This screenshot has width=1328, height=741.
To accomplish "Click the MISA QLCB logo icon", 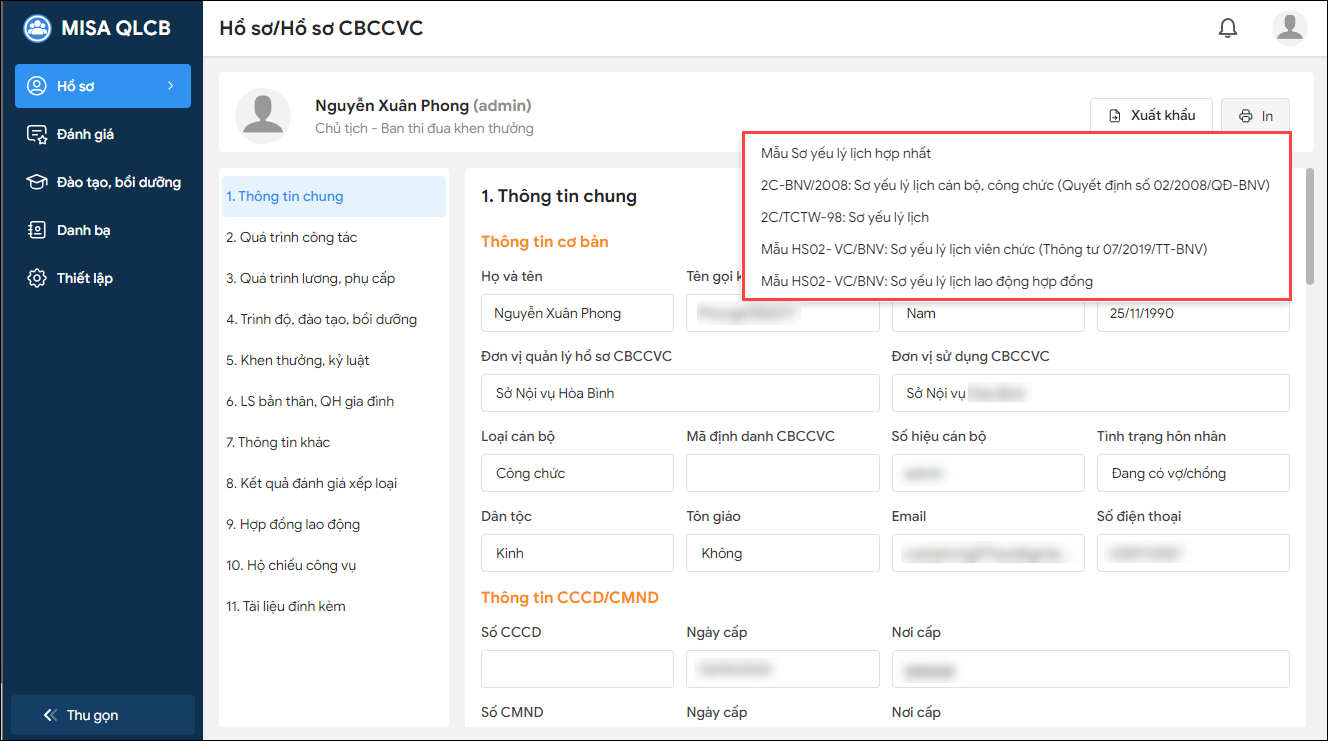I will pos(38,28).
